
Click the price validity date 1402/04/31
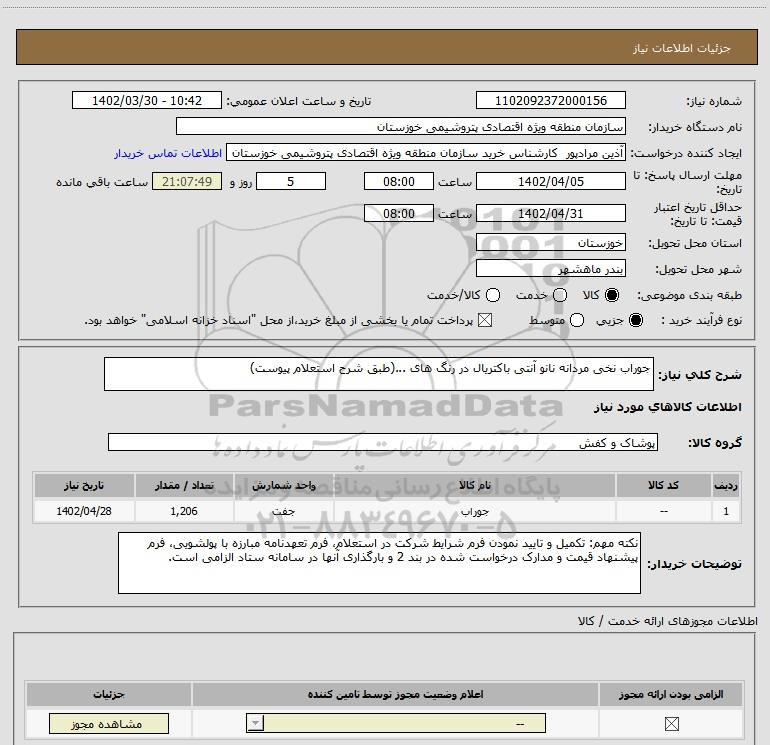[550, 214]
